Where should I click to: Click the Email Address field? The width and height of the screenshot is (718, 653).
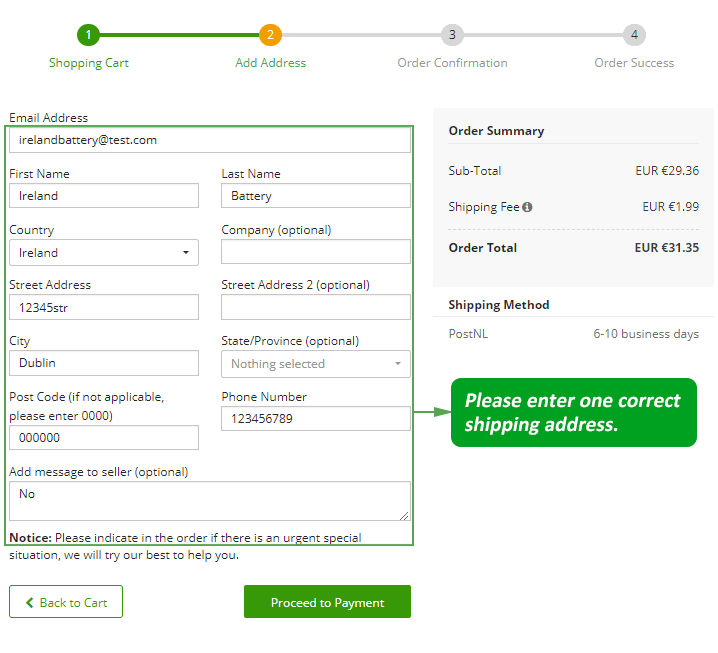(209, 140)
